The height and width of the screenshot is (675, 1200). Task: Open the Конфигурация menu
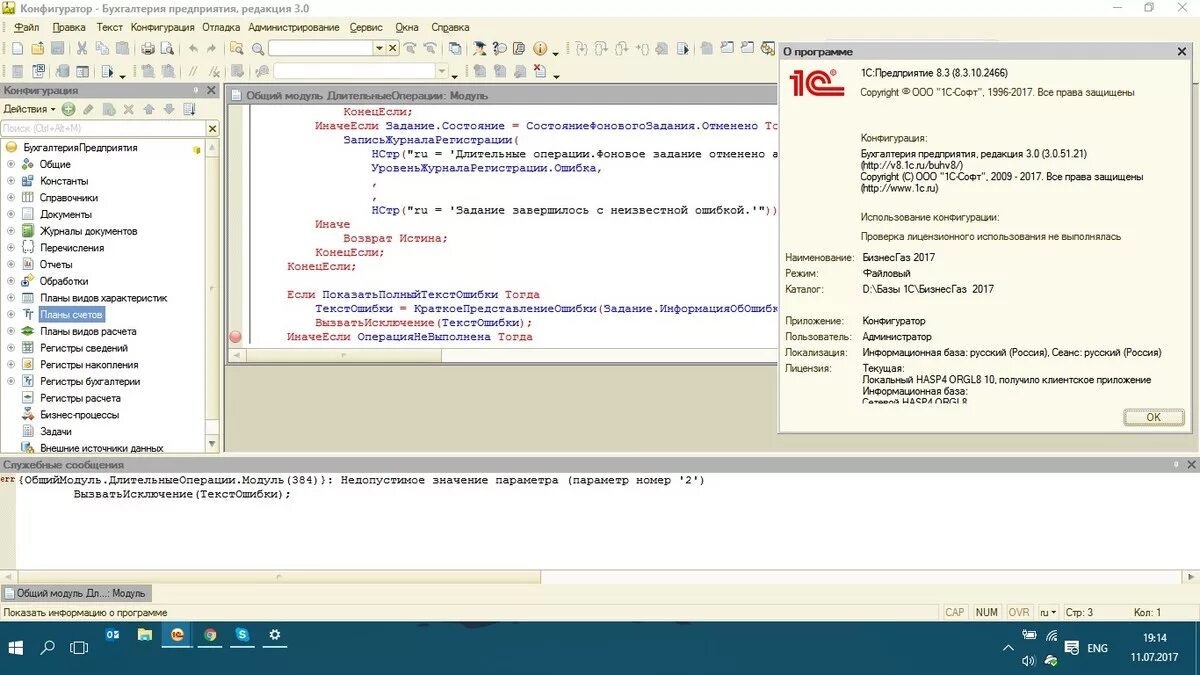point(163,27)
